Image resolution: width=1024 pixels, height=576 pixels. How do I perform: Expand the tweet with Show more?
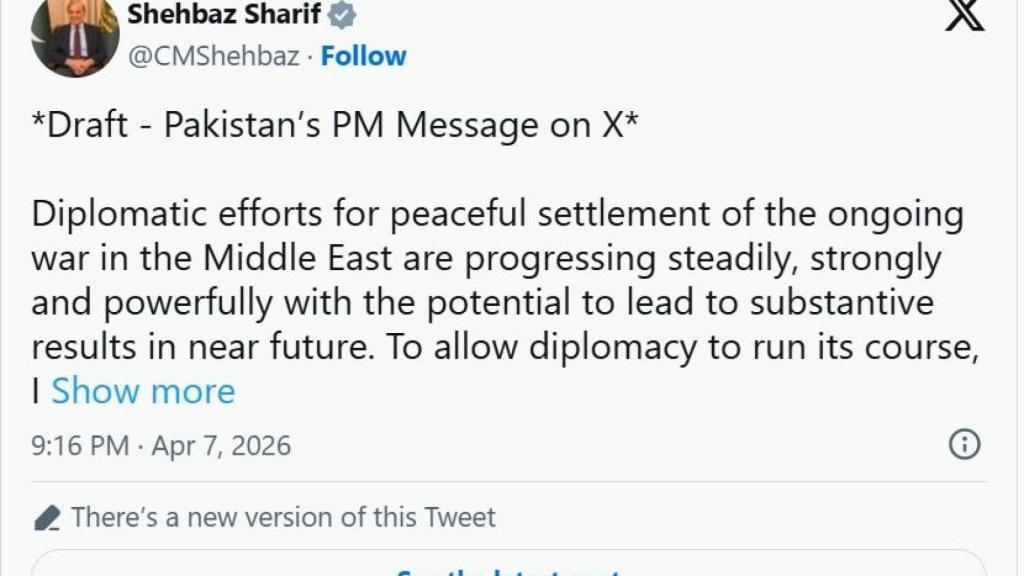143,391
